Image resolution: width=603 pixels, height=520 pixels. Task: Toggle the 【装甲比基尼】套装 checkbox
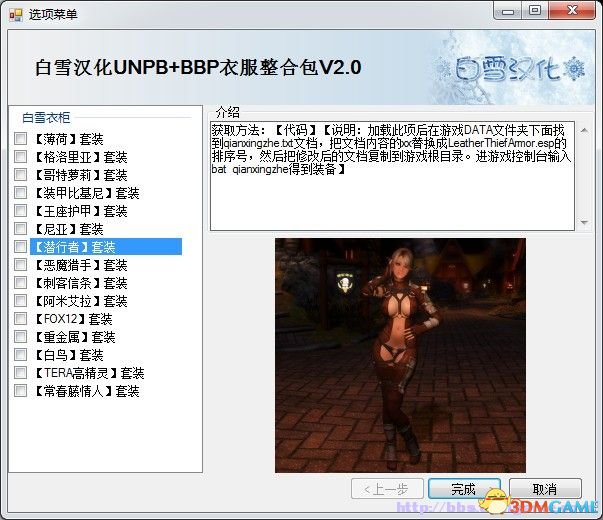tap(20, 193)
